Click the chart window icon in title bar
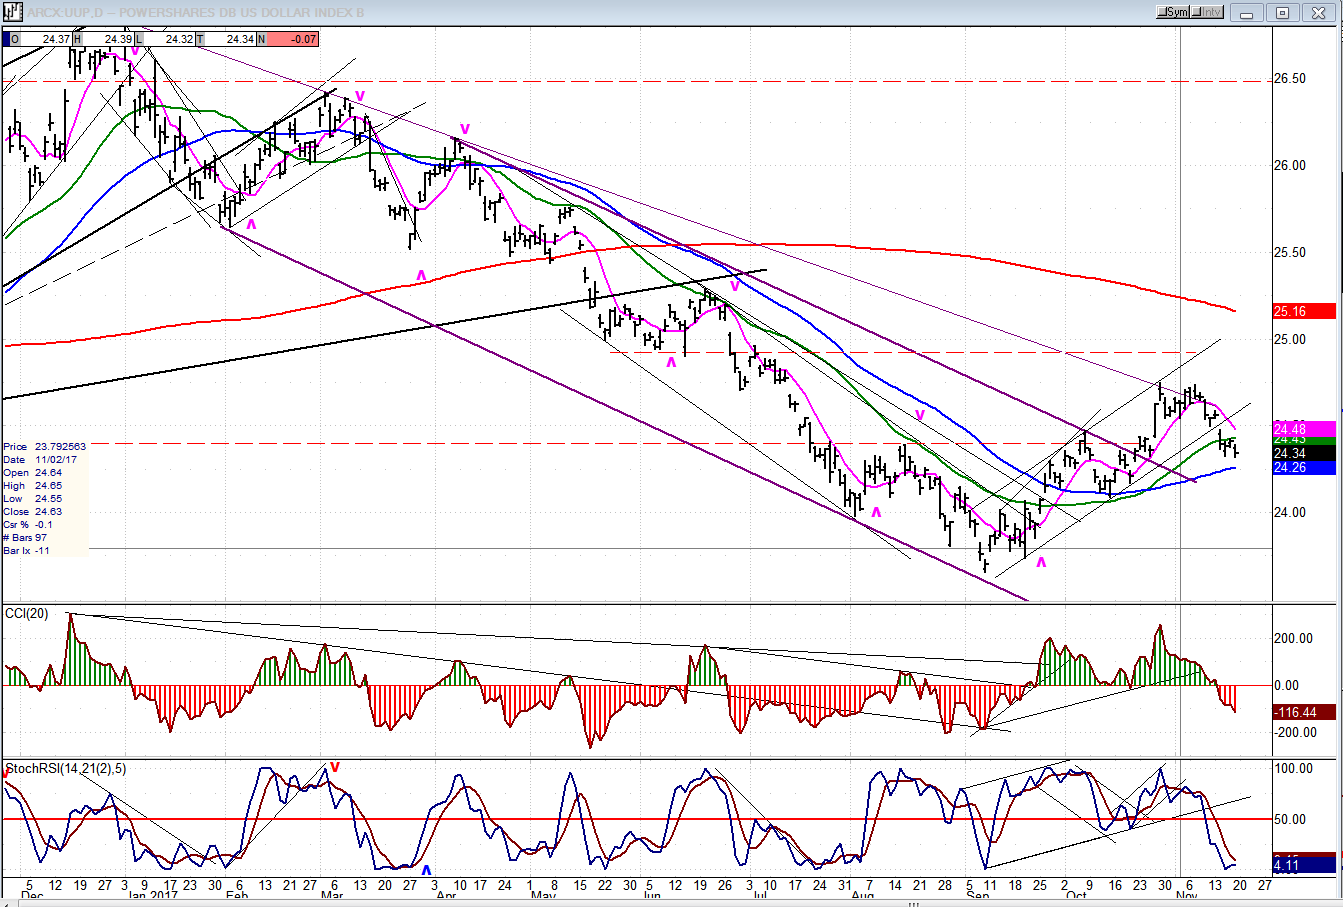 (12, 12)
